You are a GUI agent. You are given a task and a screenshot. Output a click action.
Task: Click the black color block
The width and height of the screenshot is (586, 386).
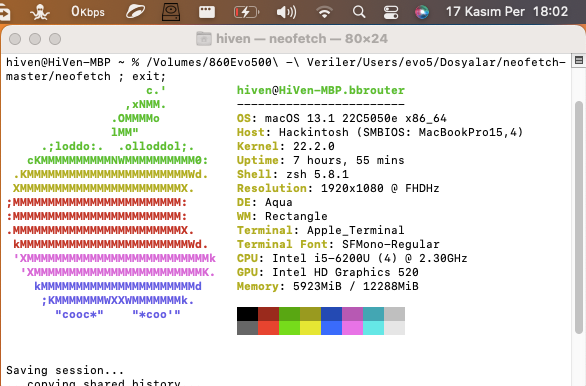[x=247, y=314]
